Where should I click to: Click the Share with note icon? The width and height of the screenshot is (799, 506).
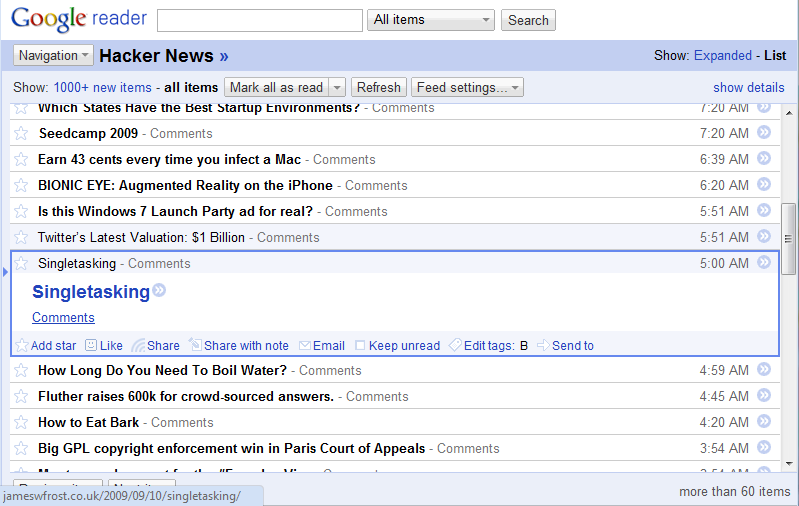[196, 346]
